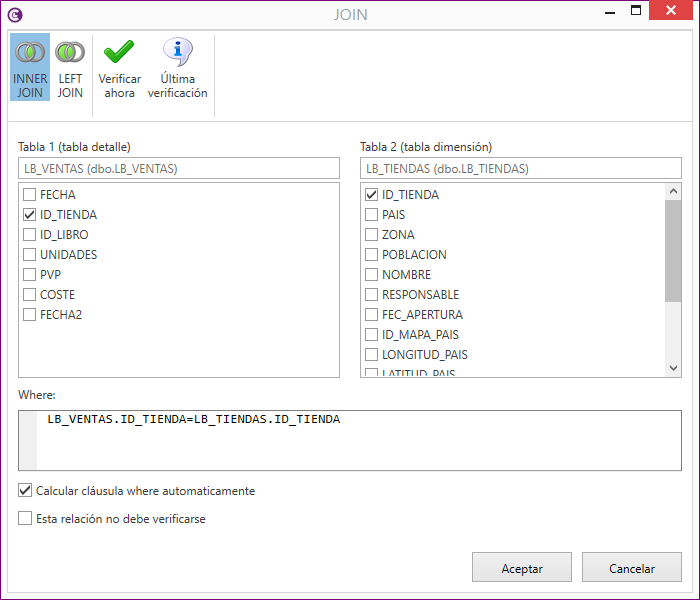Screen dimensions: 700x600
Task: Tick the UNIDADES checkbox
Action: [30, 255]
